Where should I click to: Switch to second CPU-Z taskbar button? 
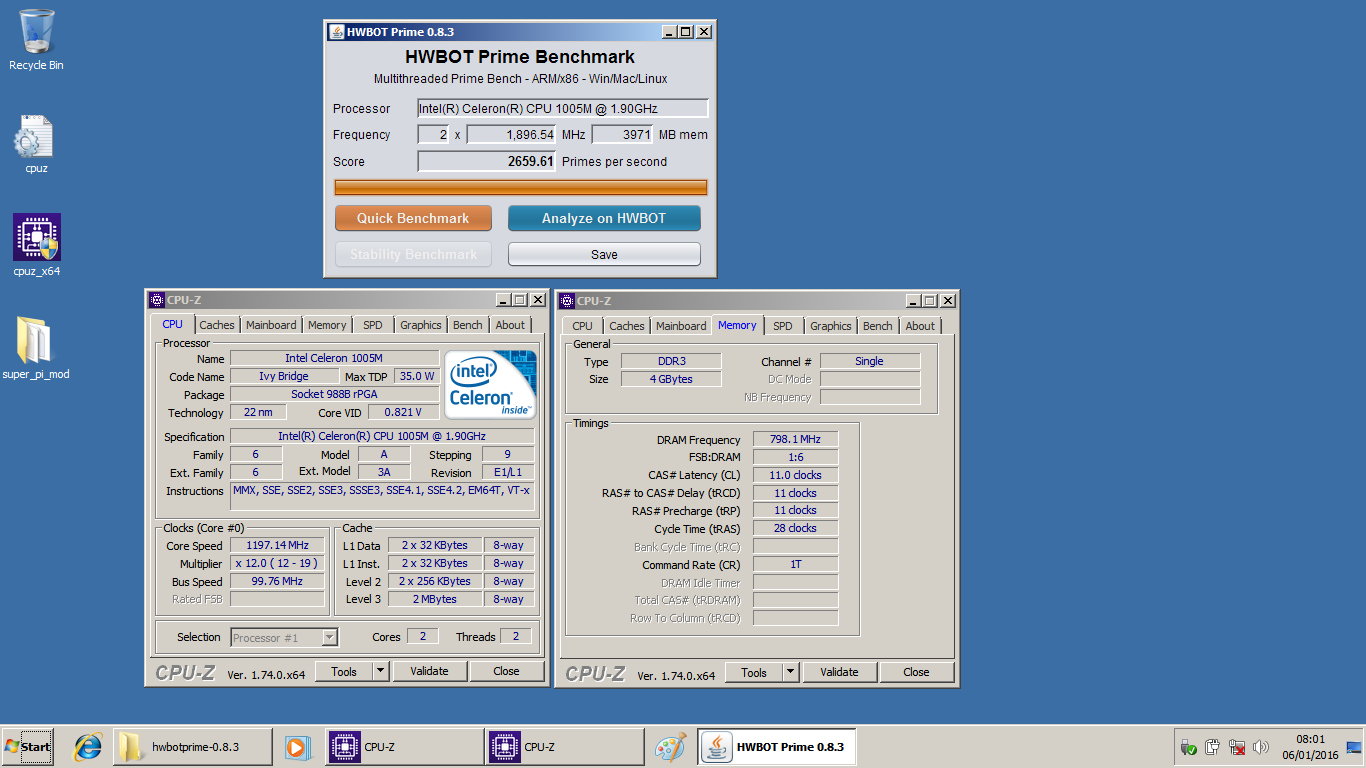pyautogui.click(x=564, y=747)
